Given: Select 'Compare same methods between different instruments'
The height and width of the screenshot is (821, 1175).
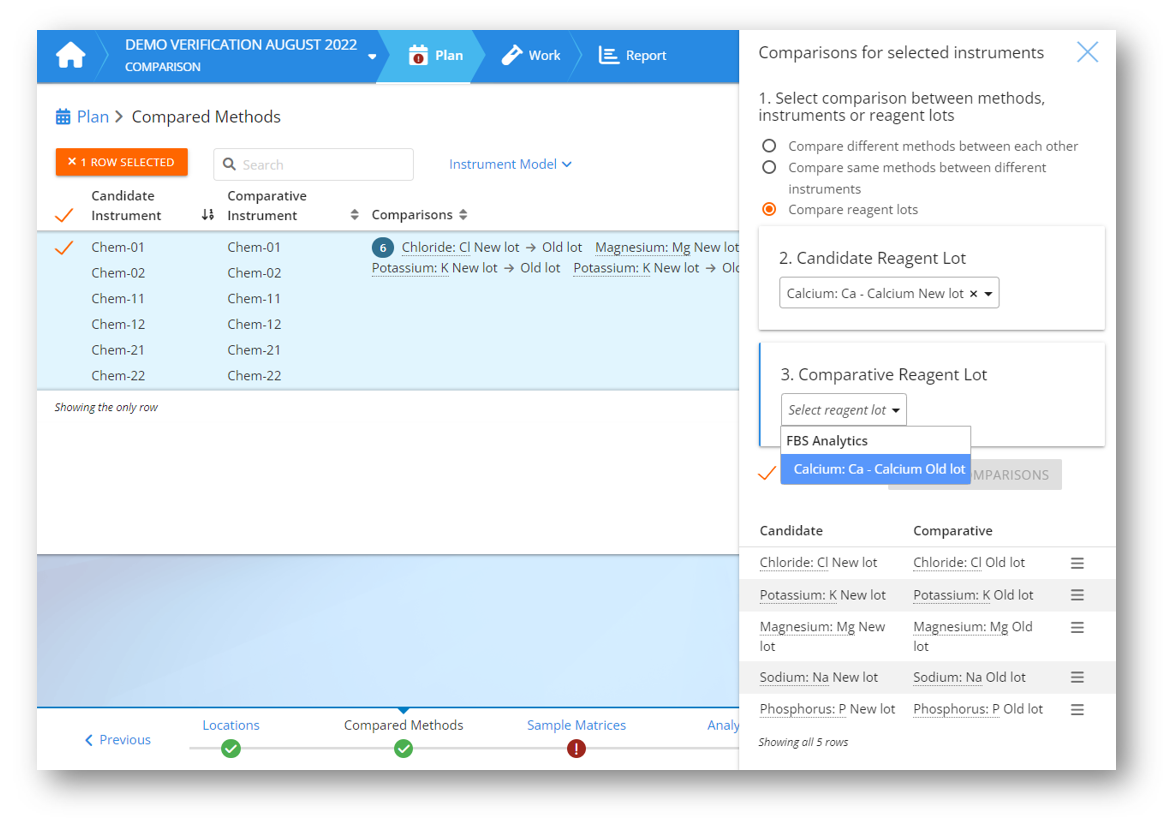Looking at the screenshot, I should [769, 168].
